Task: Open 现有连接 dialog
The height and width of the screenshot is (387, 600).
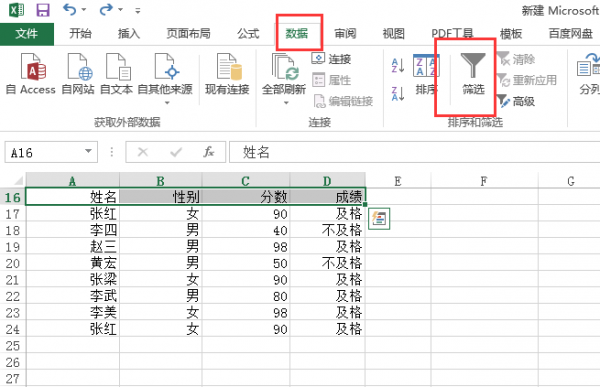Action: tap(227, 74)
